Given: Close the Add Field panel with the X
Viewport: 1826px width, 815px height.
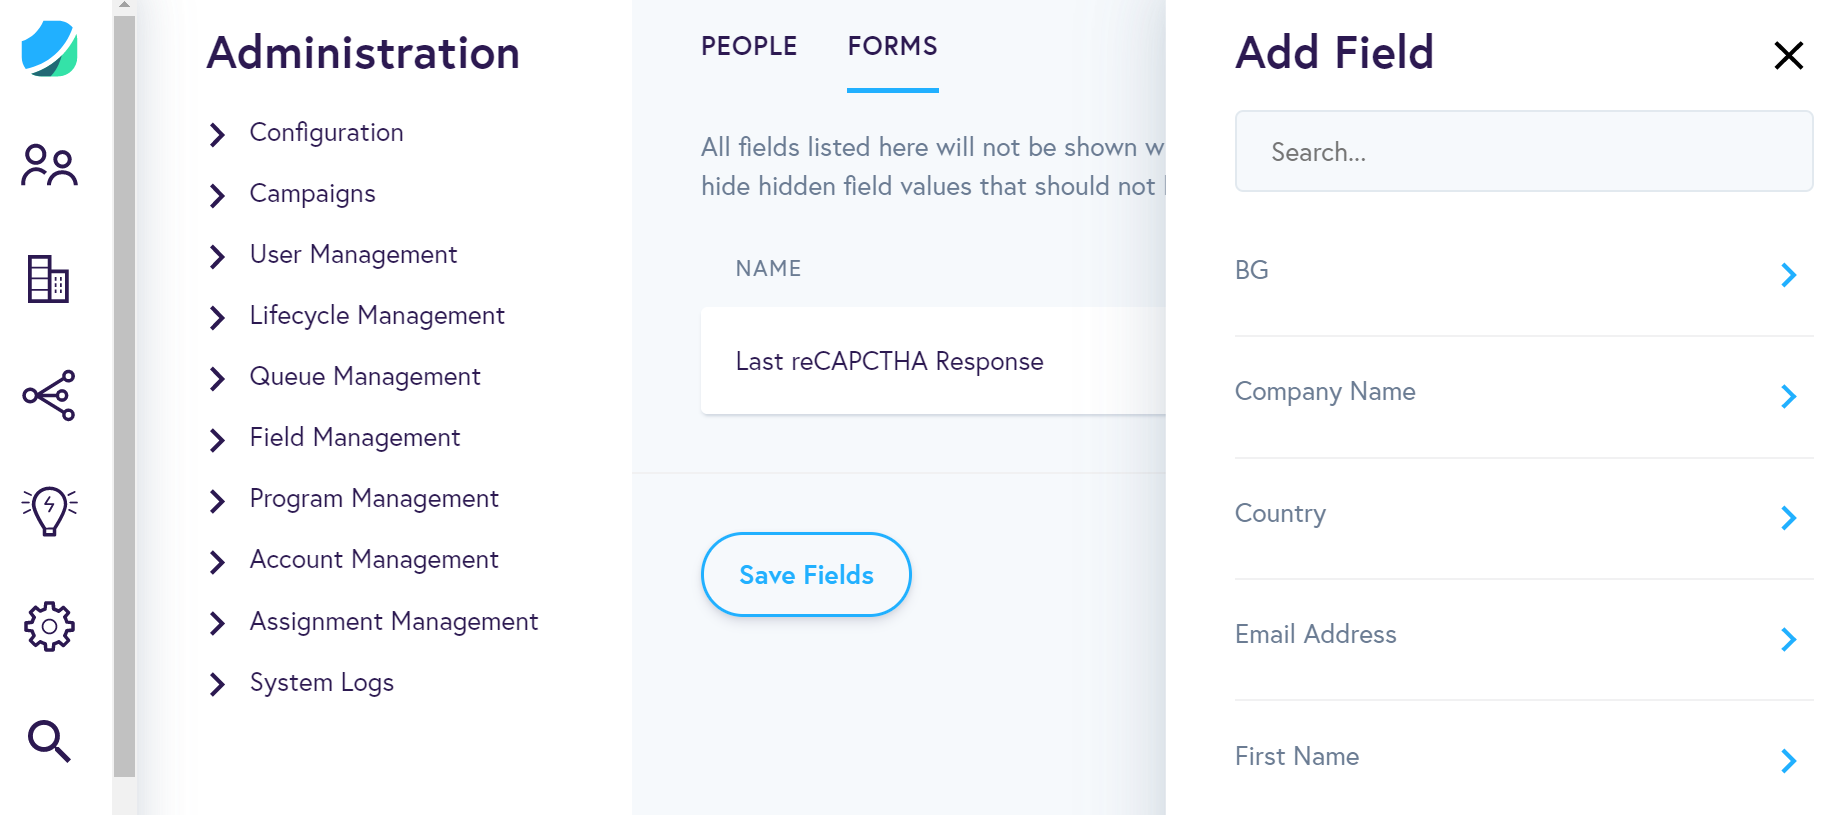Looking at the screenshot, I should click(1788, 56).
